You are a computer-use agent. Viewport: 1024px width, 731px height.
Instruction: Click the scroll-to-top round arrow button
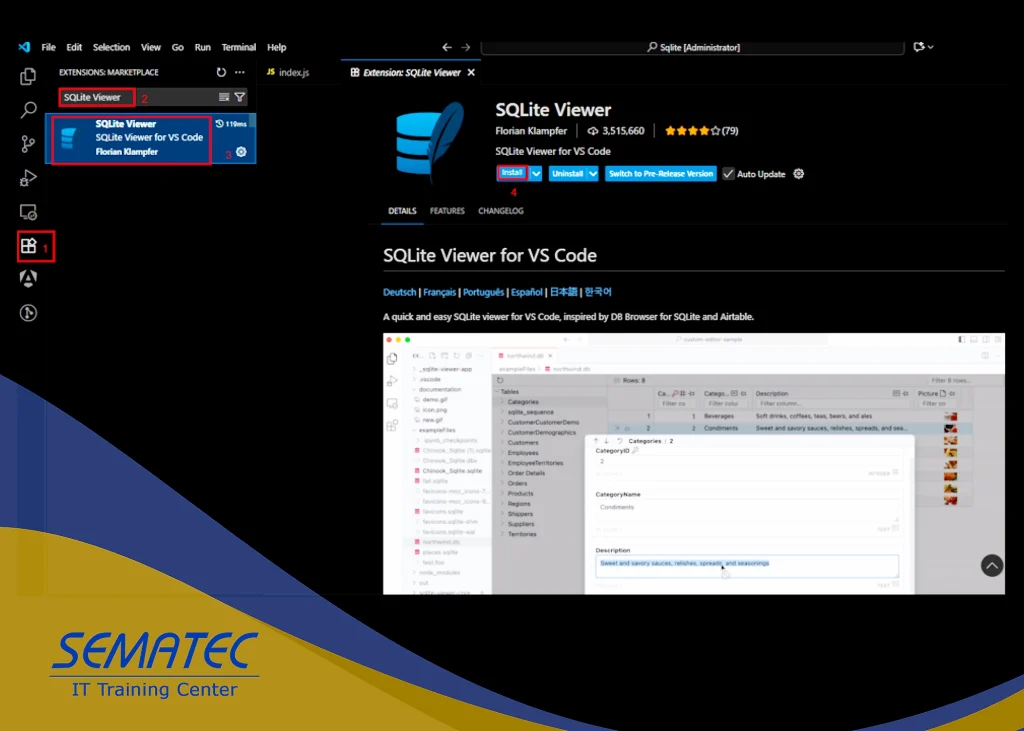click(x=991, y=565)
